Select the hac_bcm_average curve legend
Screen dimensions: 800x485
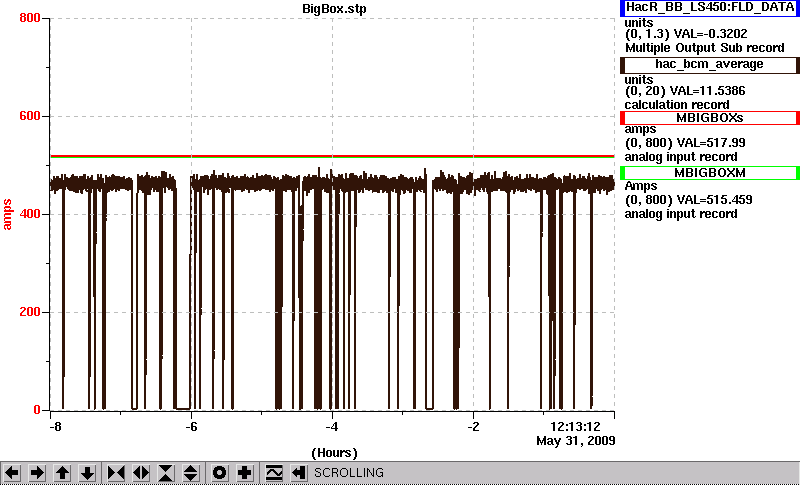click(710, 64)
